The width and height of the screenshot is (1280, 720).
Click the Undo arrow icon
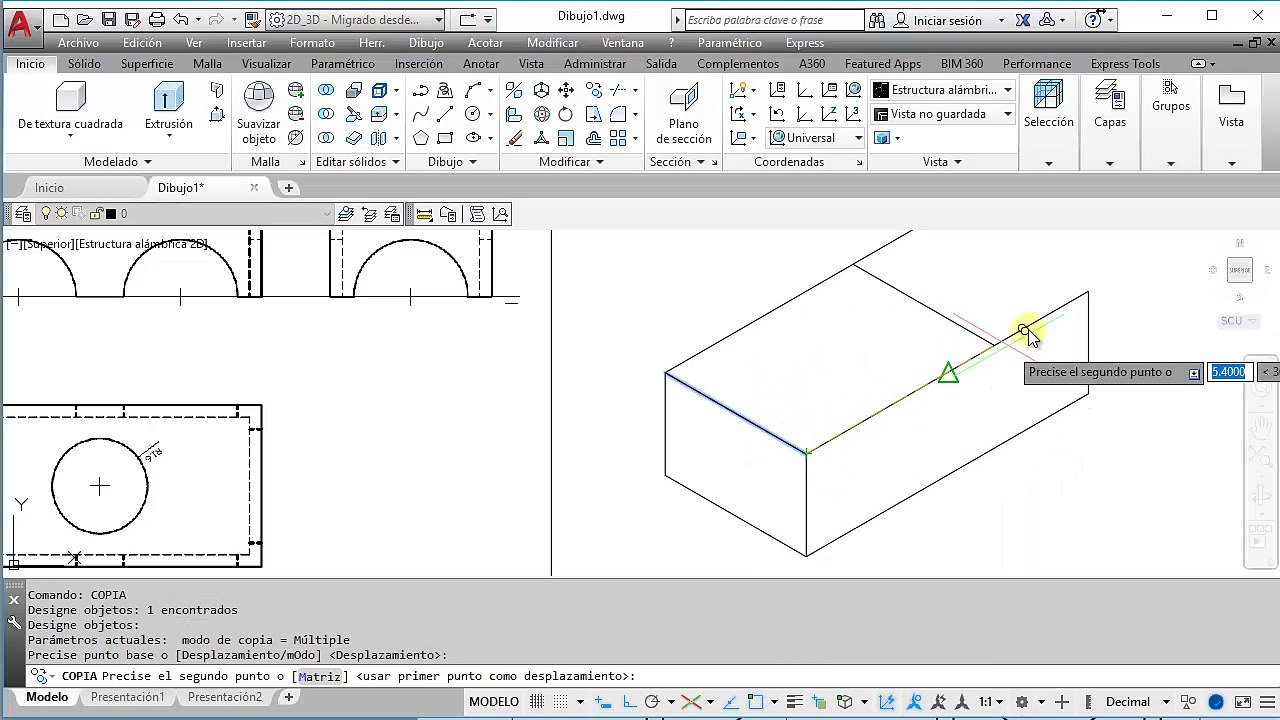pyautogui.click(x=180, y=20)
